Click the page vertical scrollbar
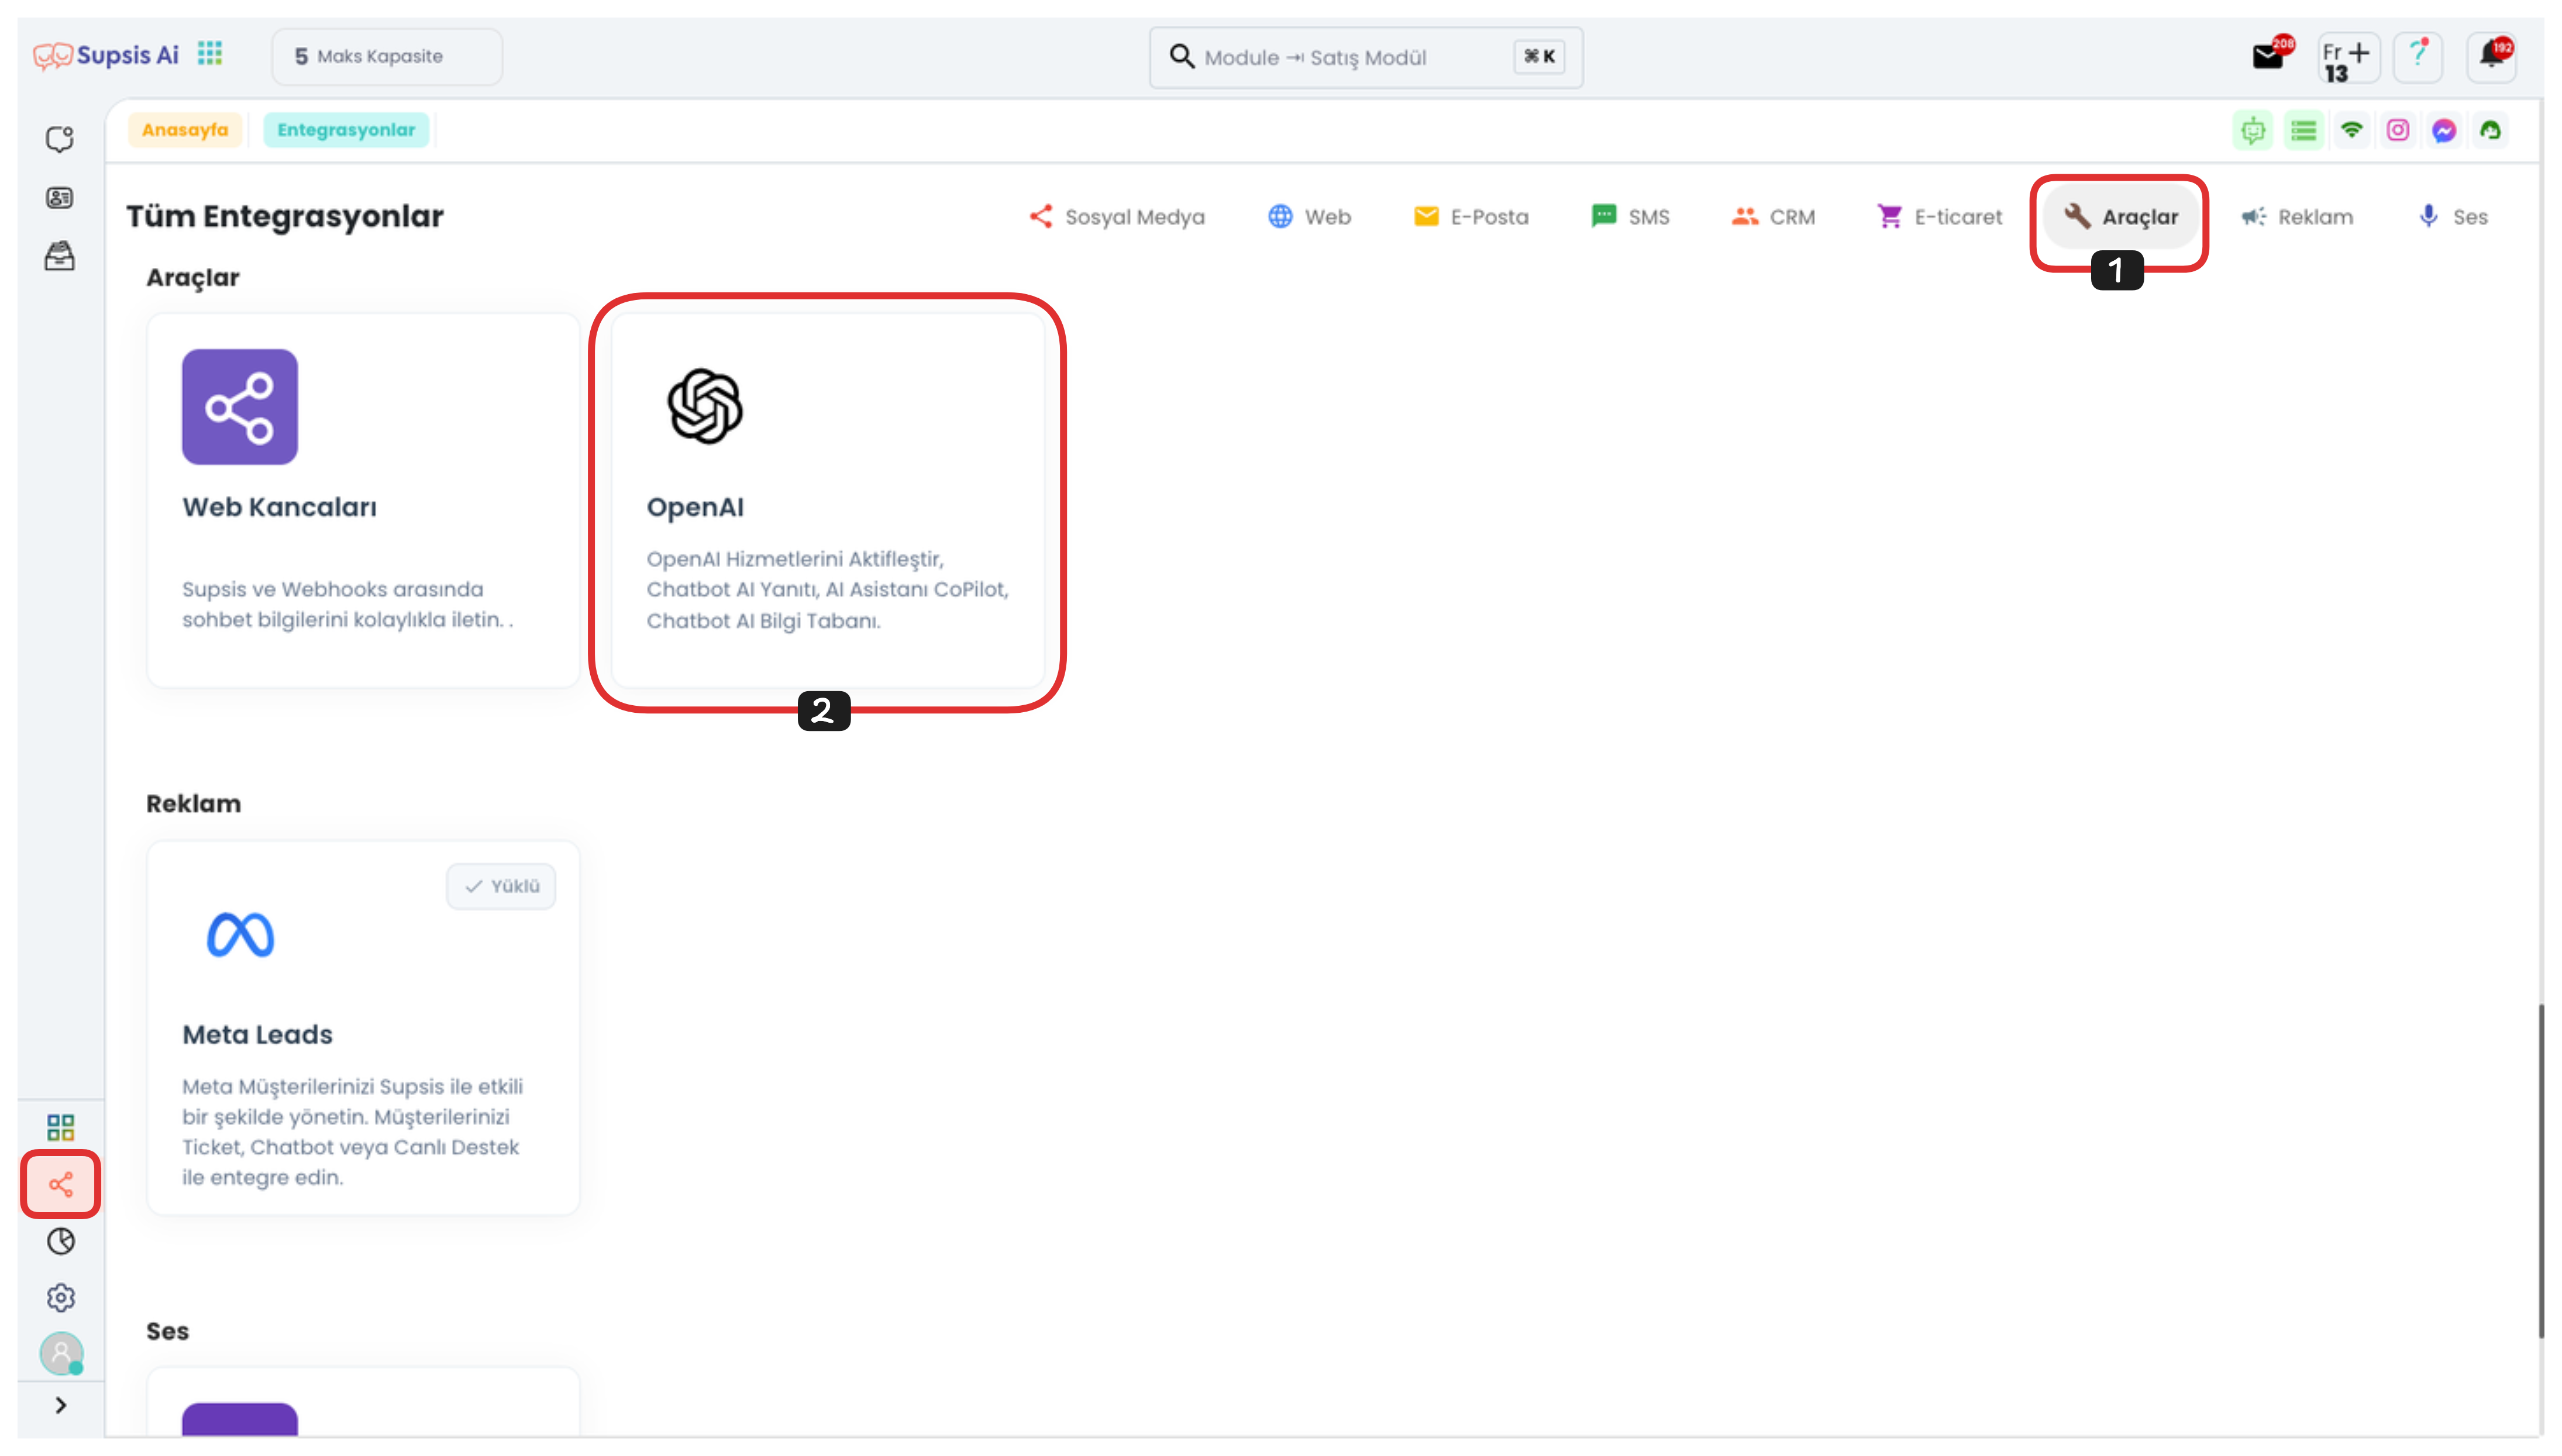 coord(2540,1172)
